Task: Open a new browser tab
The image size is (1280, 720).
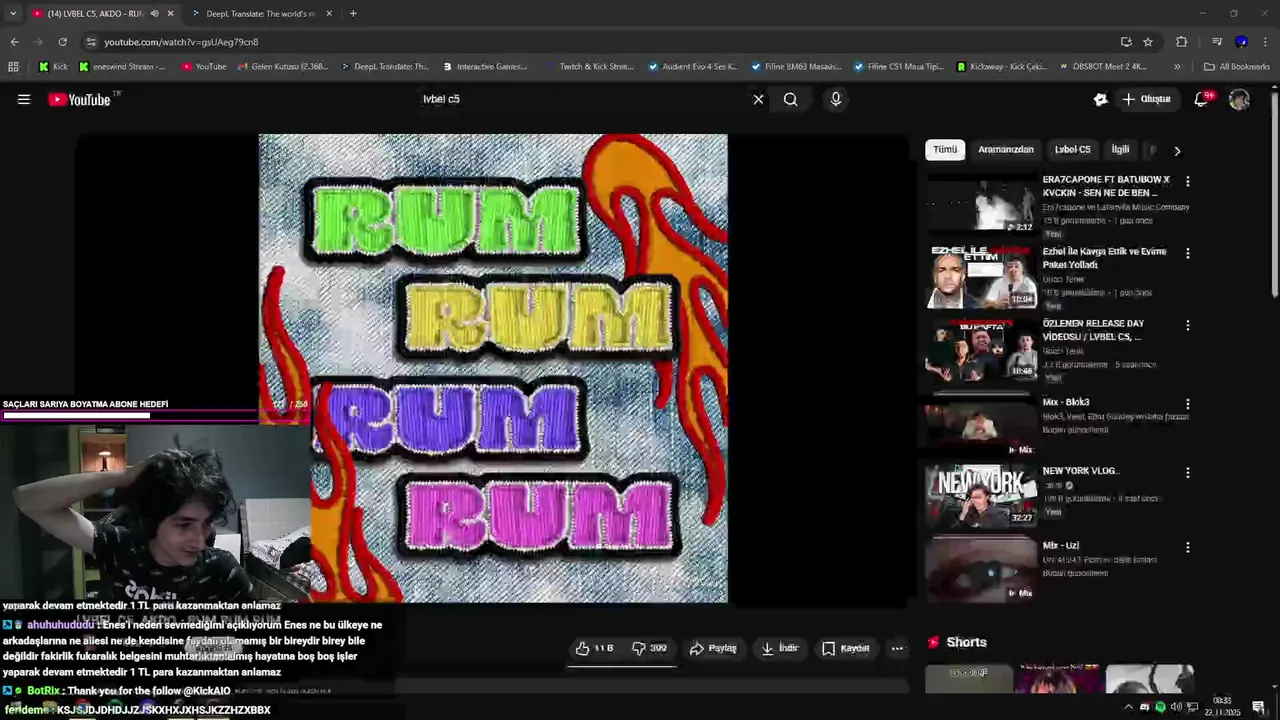Action: click(353, 13)
